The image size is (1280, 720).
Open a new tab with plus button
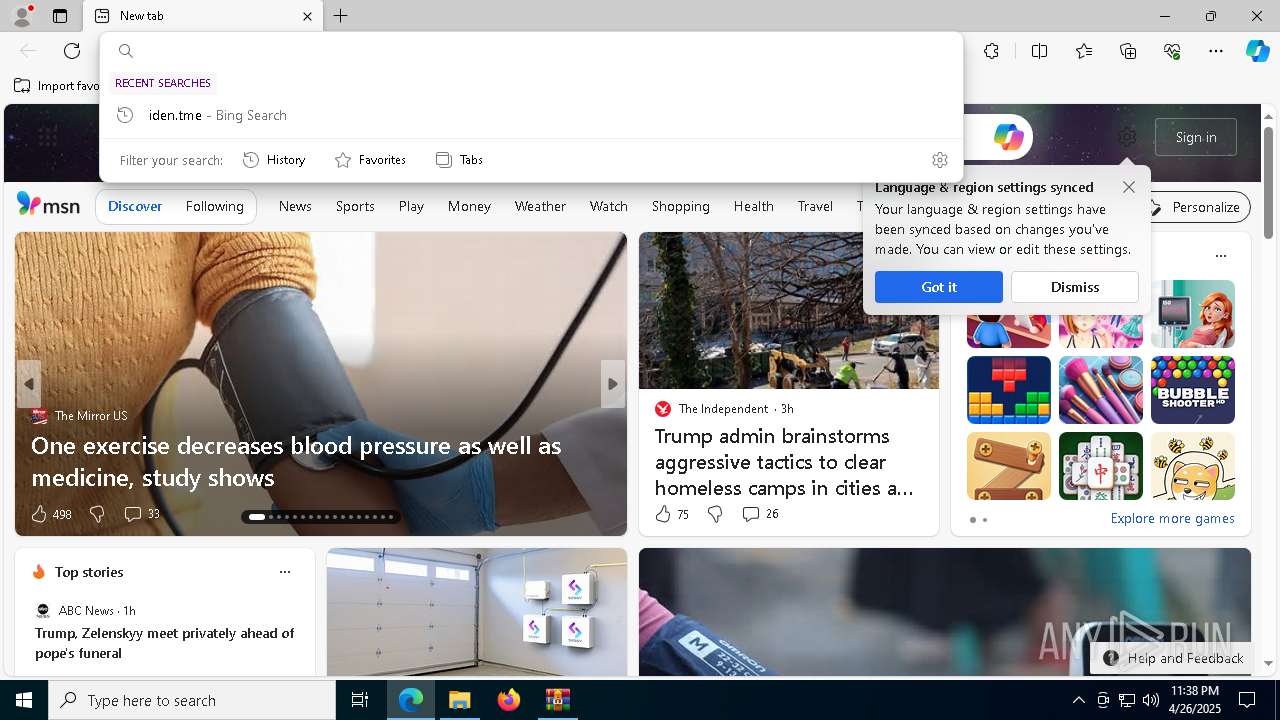pyautogui.click(x=341, y=16)
